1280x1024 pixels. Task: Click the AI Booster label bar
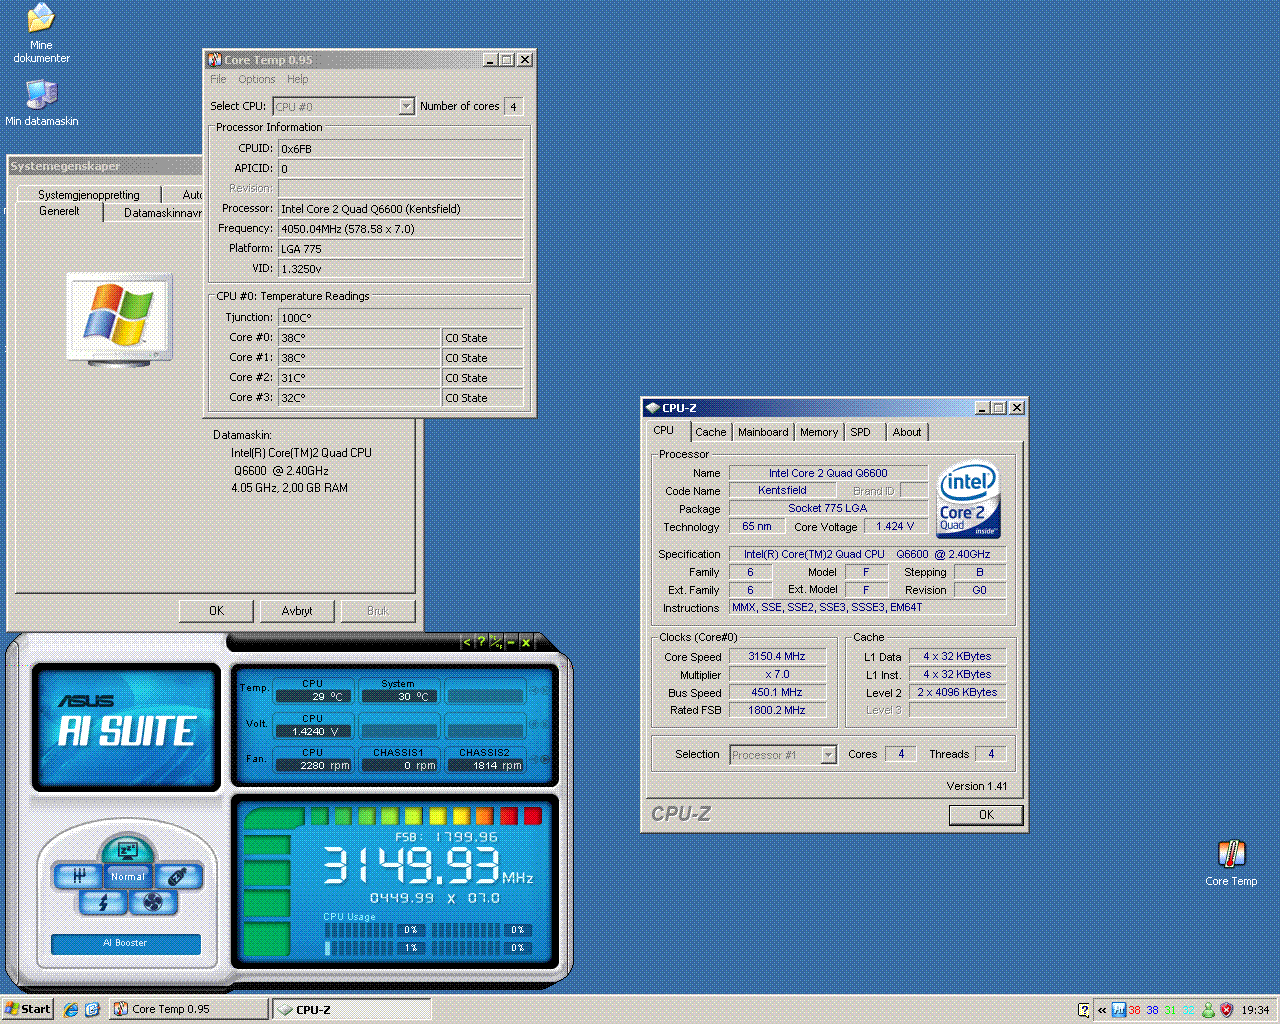125,943
